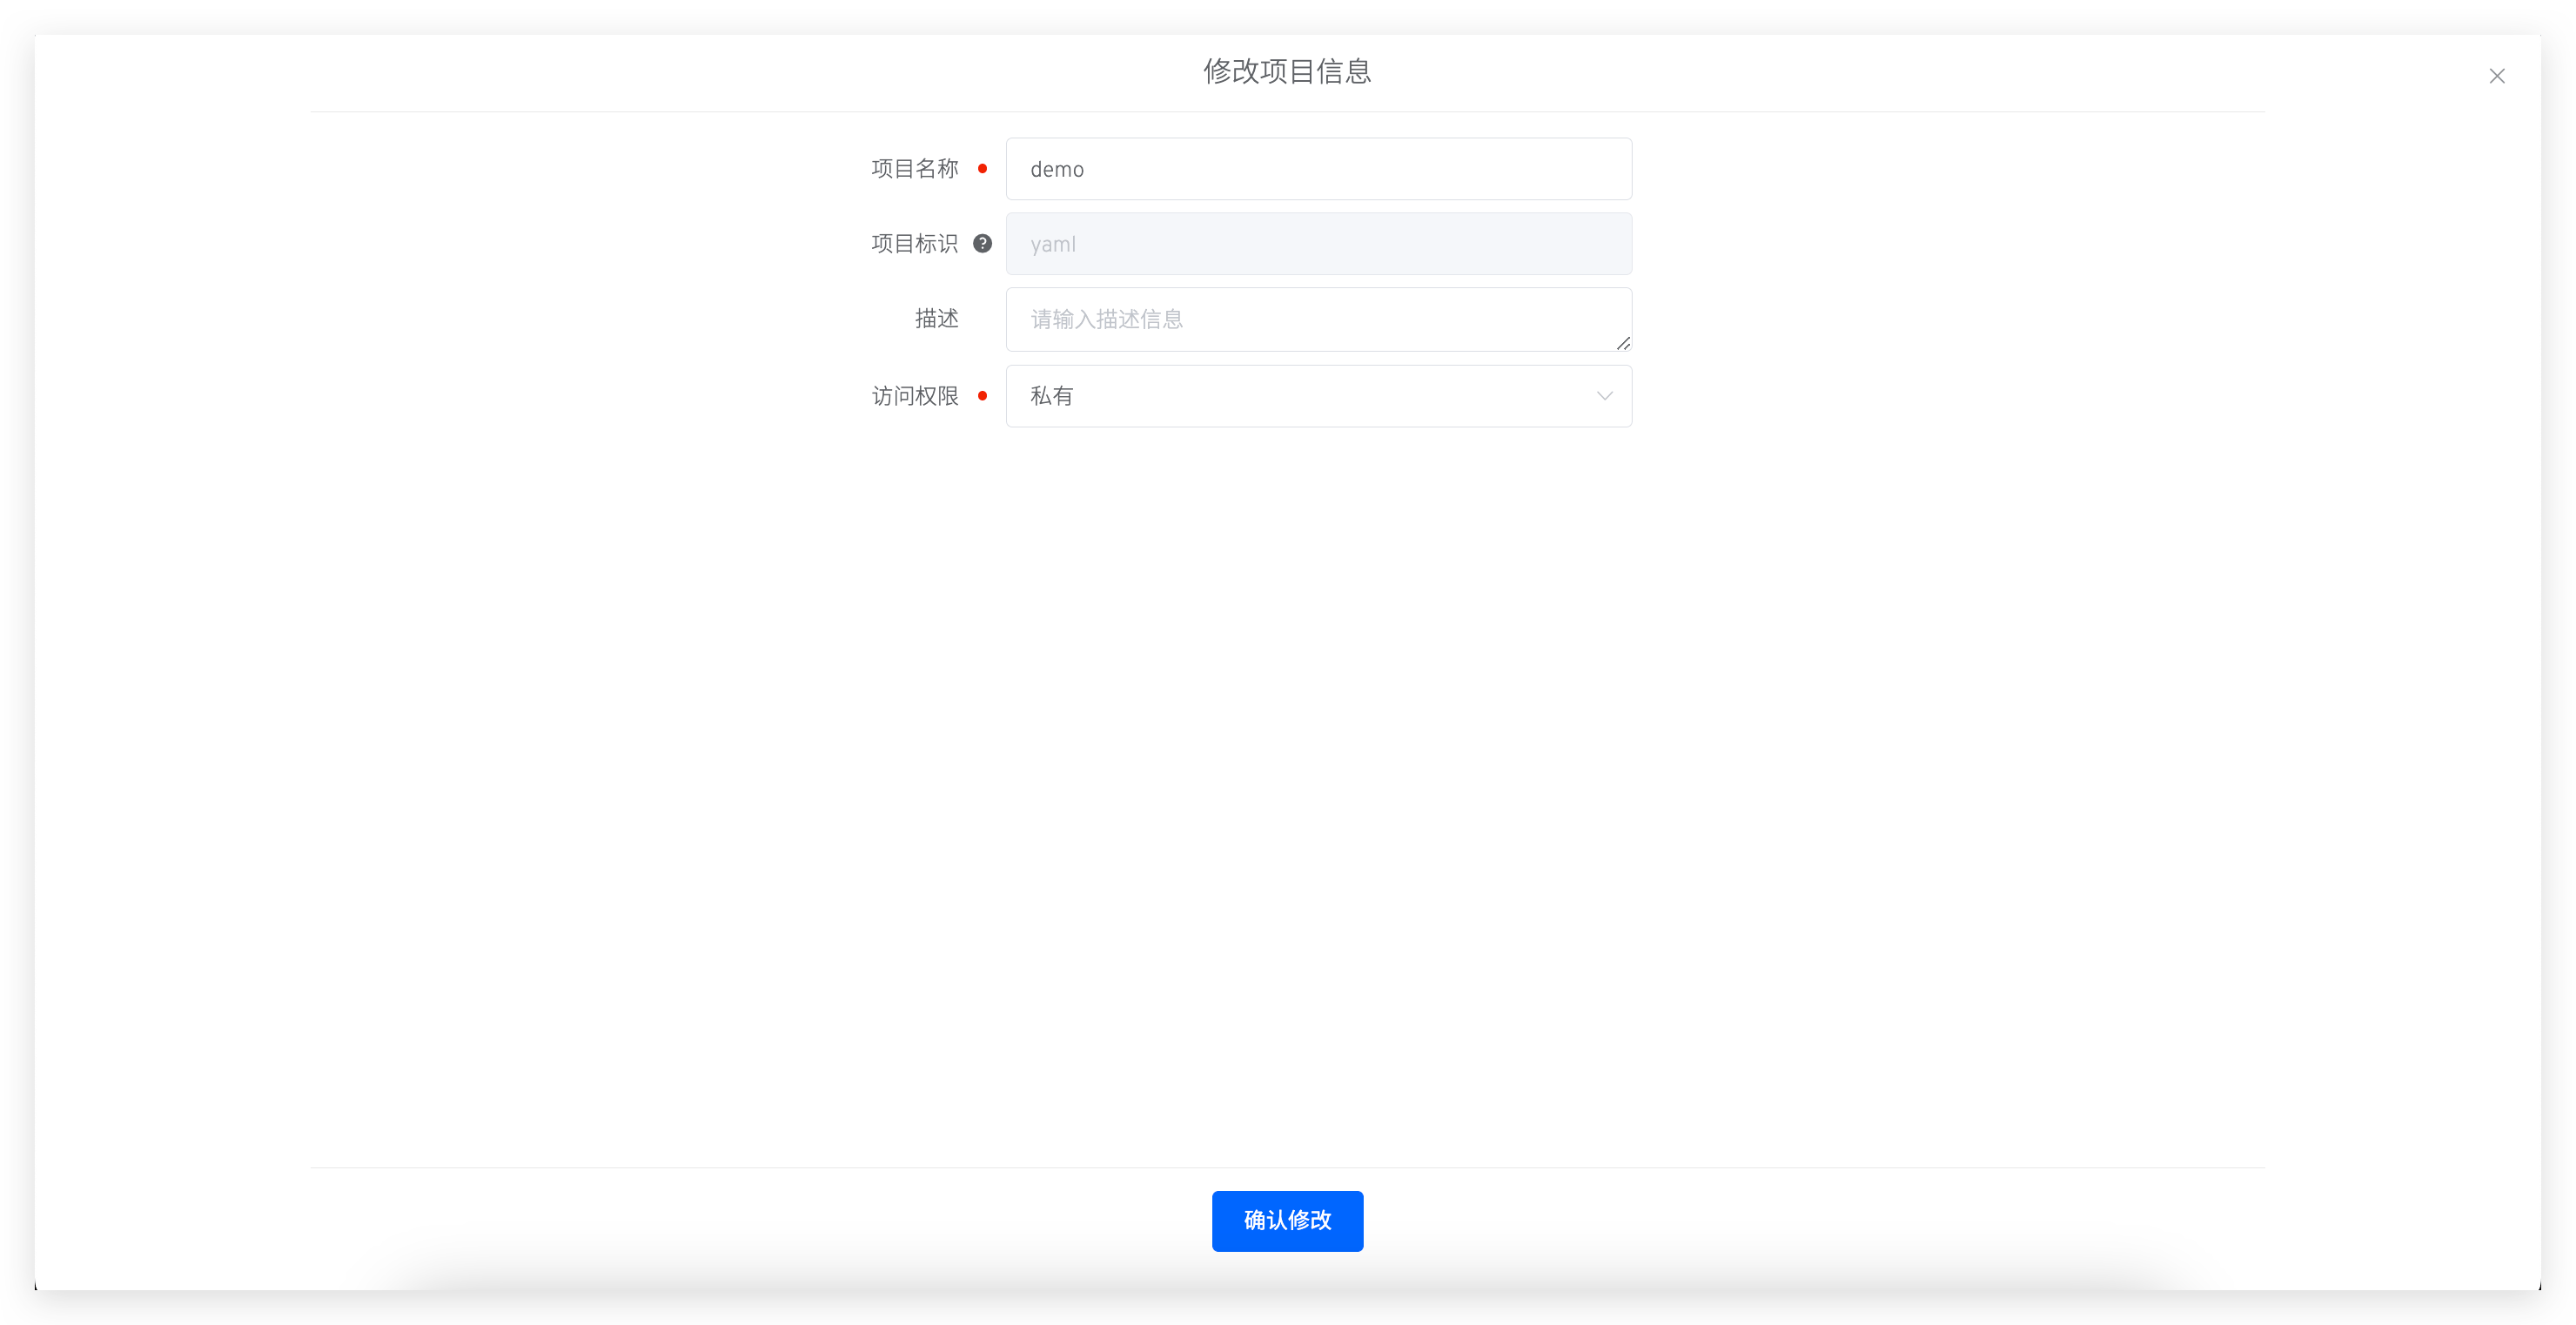Screen dimensions: 2576x1325
Task: Close the 修改项目信息 dialog with X
Action: 2496,76
